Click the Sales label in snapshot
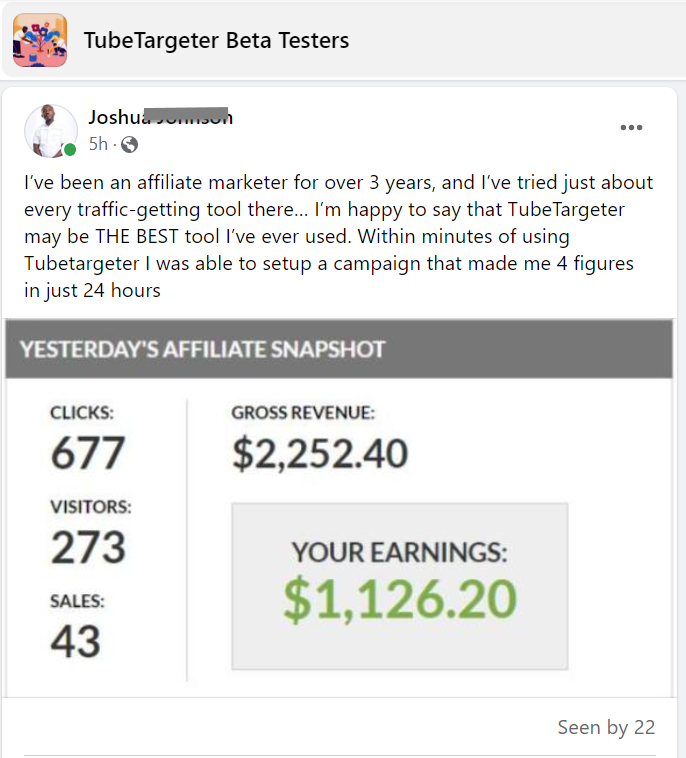Screen dimensions: 686x758 (x=77, y=601)
